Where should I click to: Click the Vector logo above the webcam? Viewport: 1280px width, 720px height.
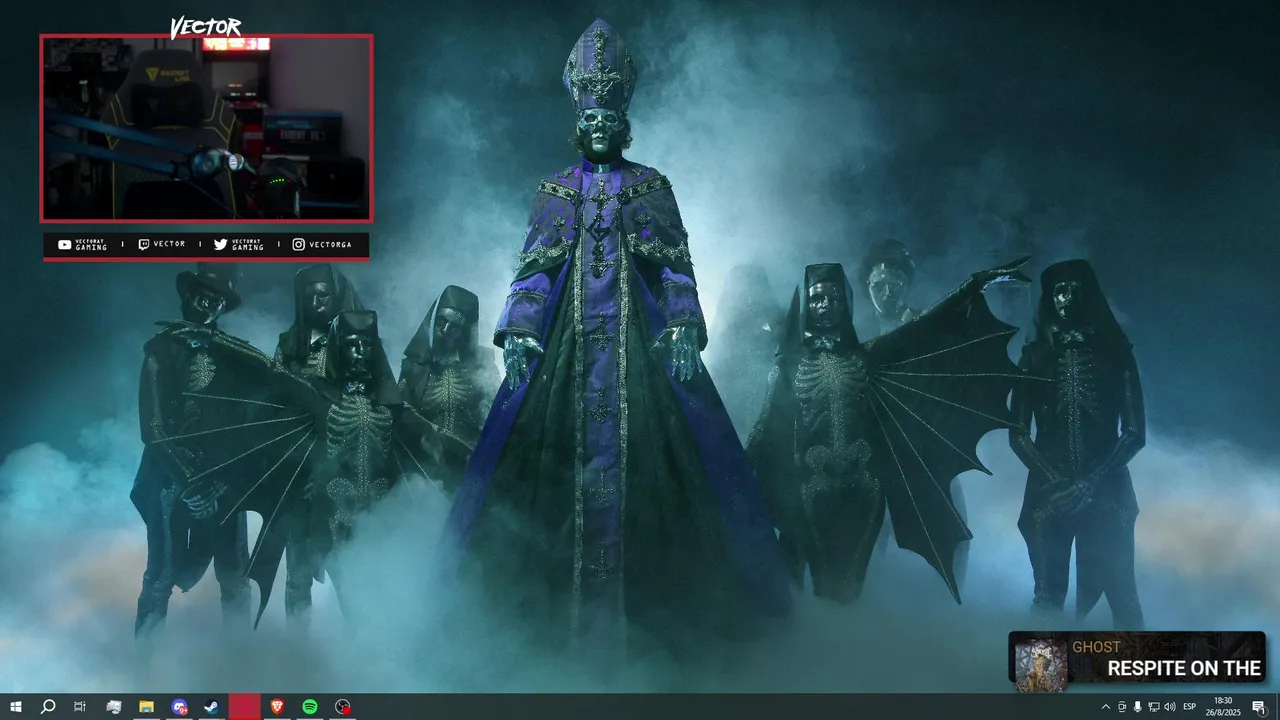click(205, 27)
